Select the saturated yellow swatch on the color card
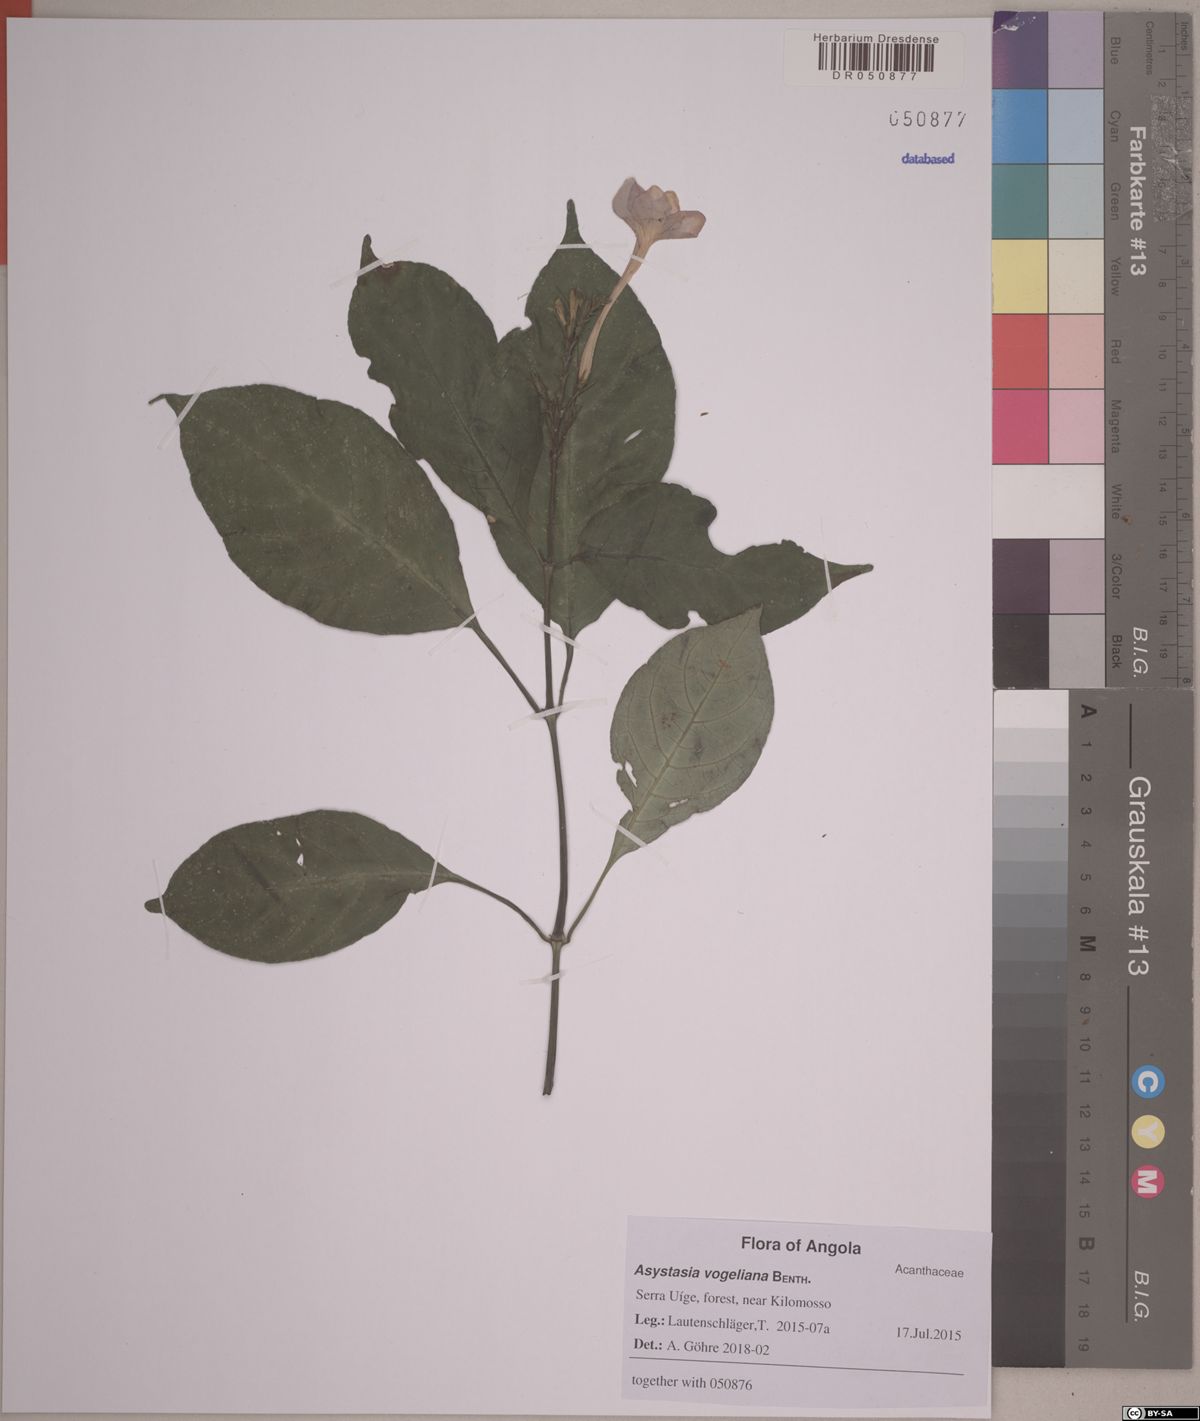This screenshot has width=1200, height=1421. pos(1019,276)
